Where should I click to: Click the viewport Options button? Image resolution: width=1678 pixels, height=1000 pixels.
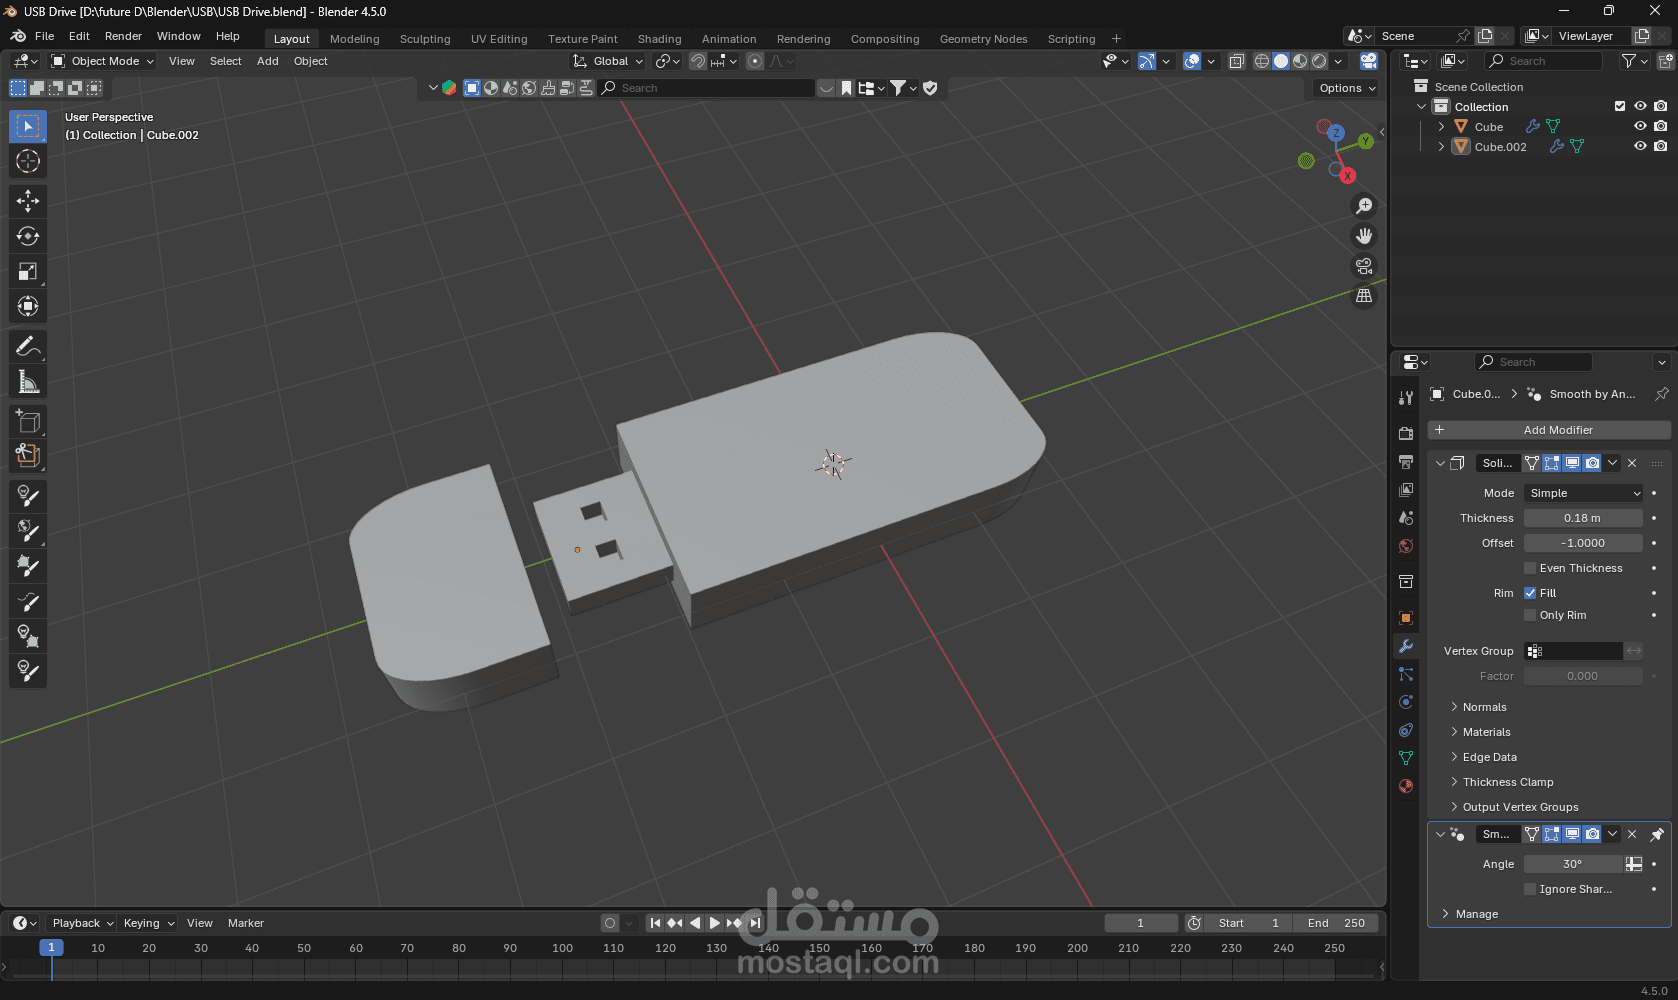click(1346, 88)
